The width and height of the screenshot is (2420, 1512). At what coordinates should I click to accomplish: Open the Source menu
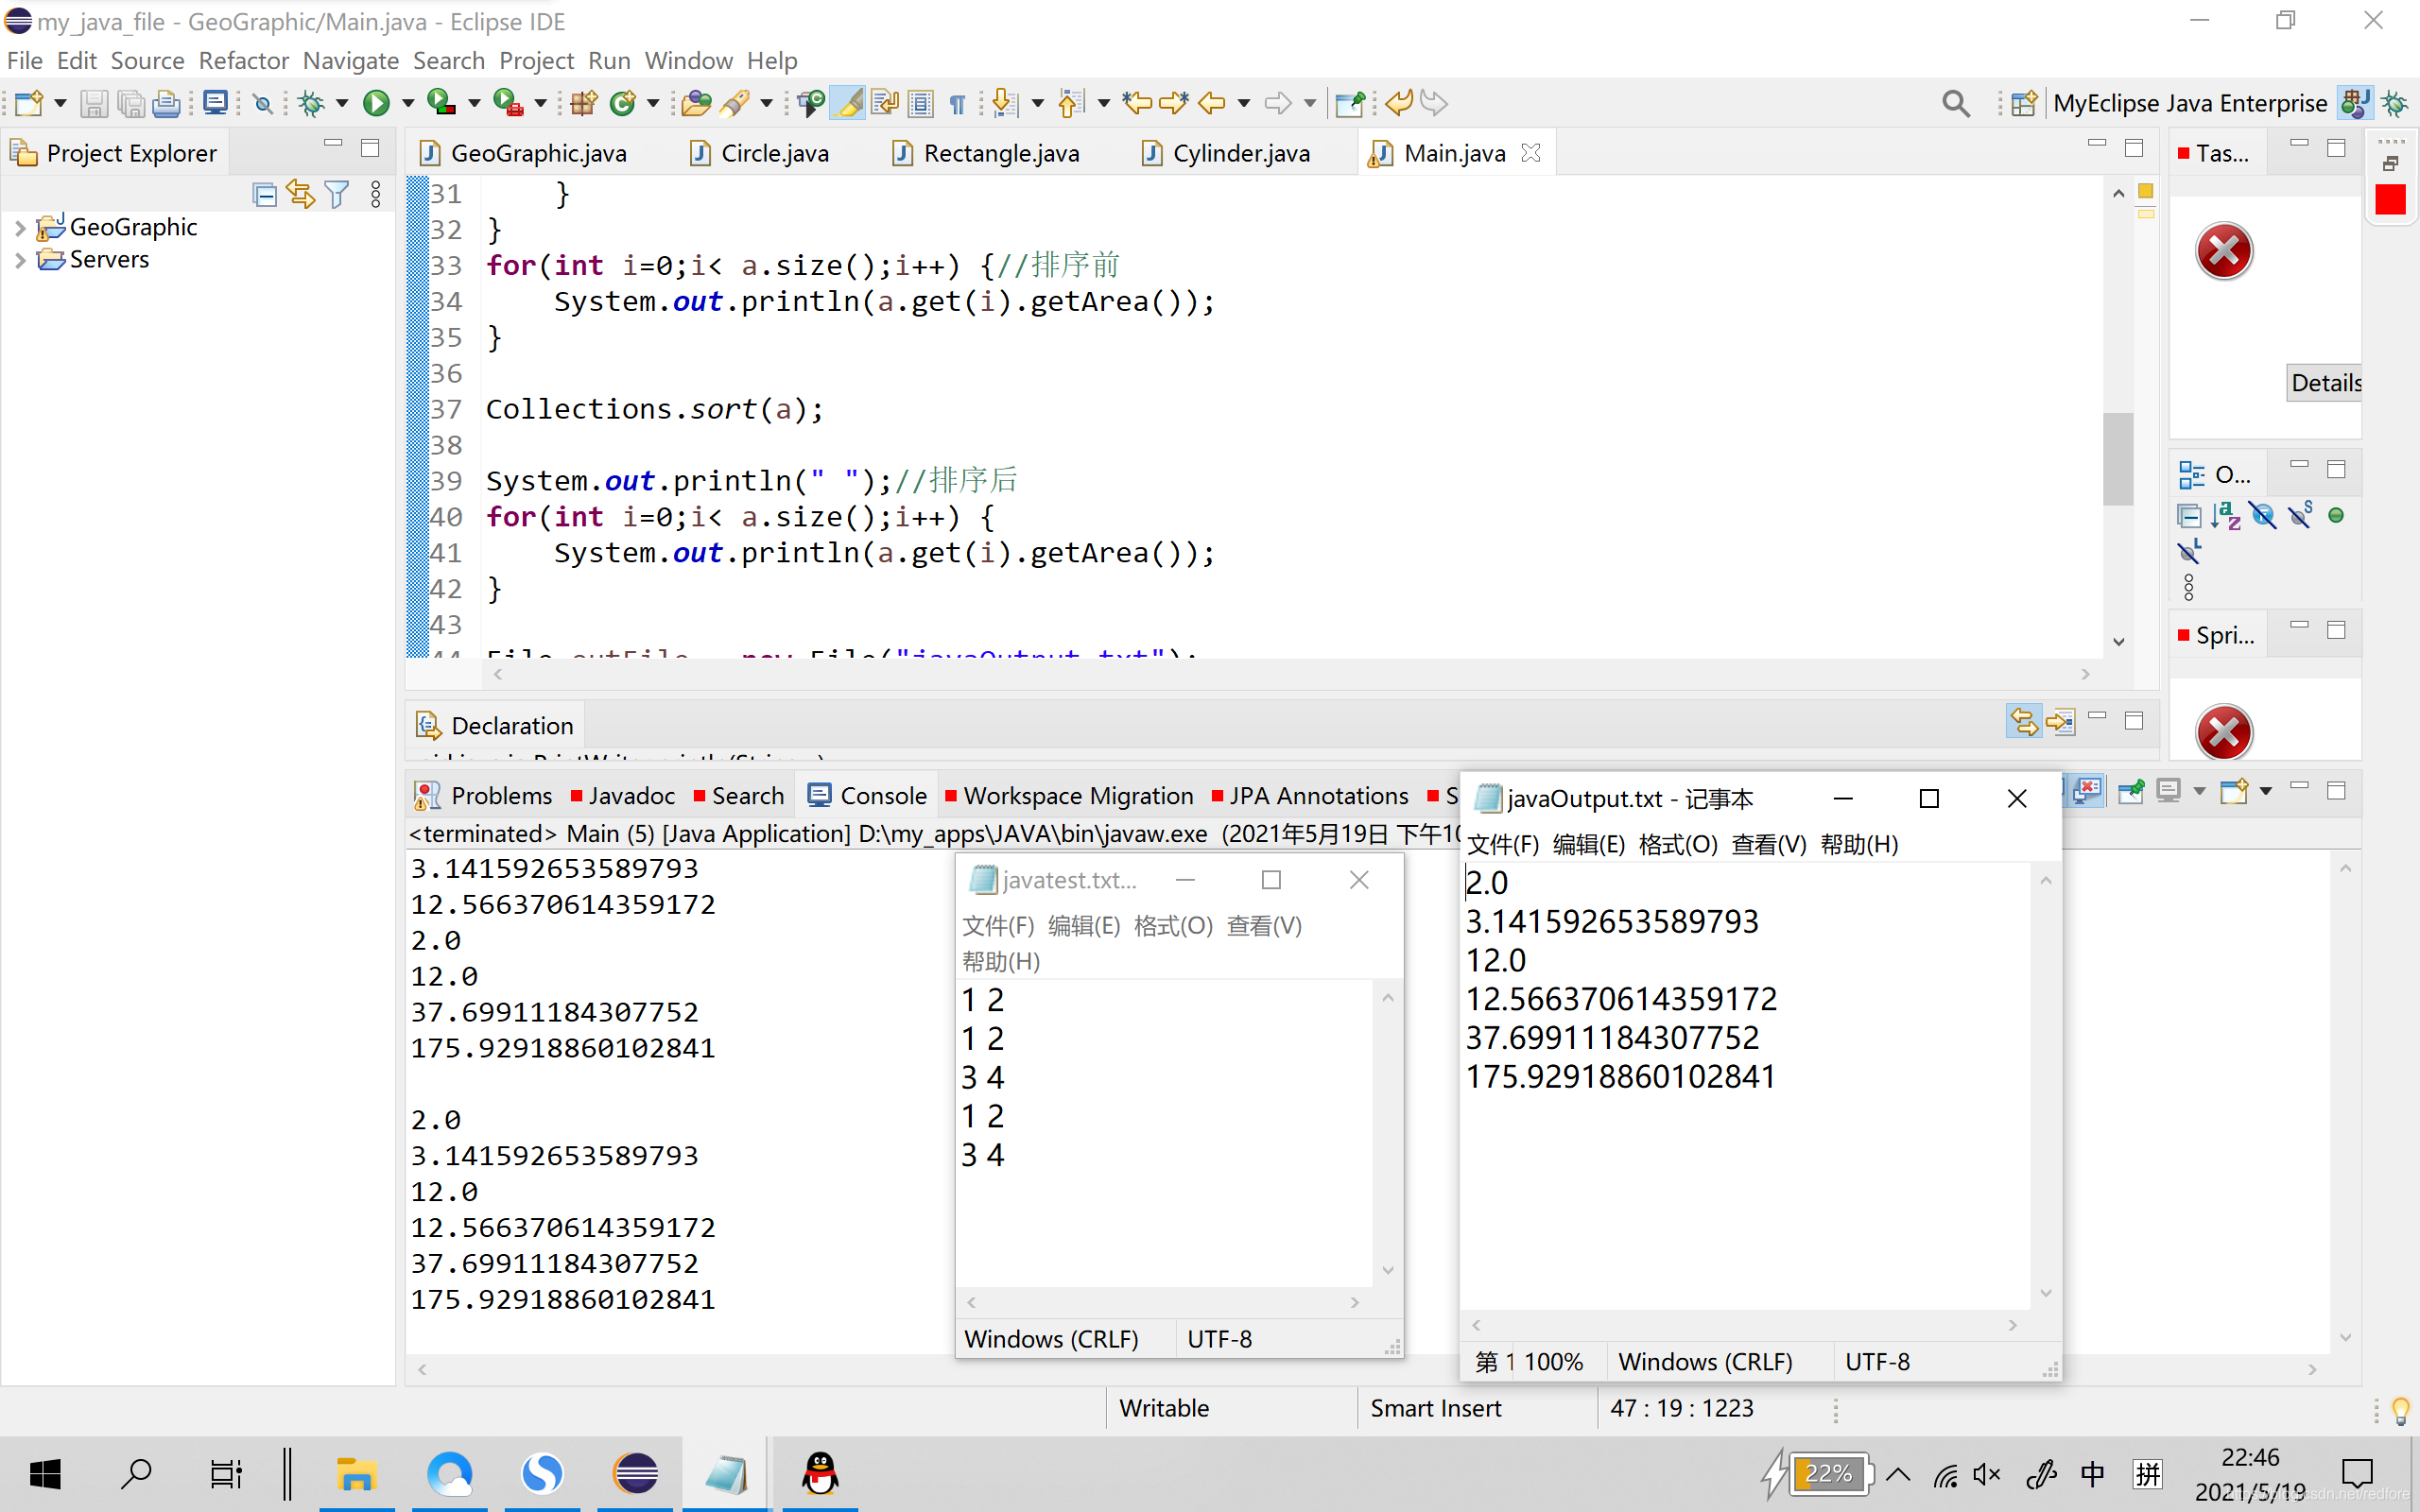pyautogui.click(x=147, y=61)
